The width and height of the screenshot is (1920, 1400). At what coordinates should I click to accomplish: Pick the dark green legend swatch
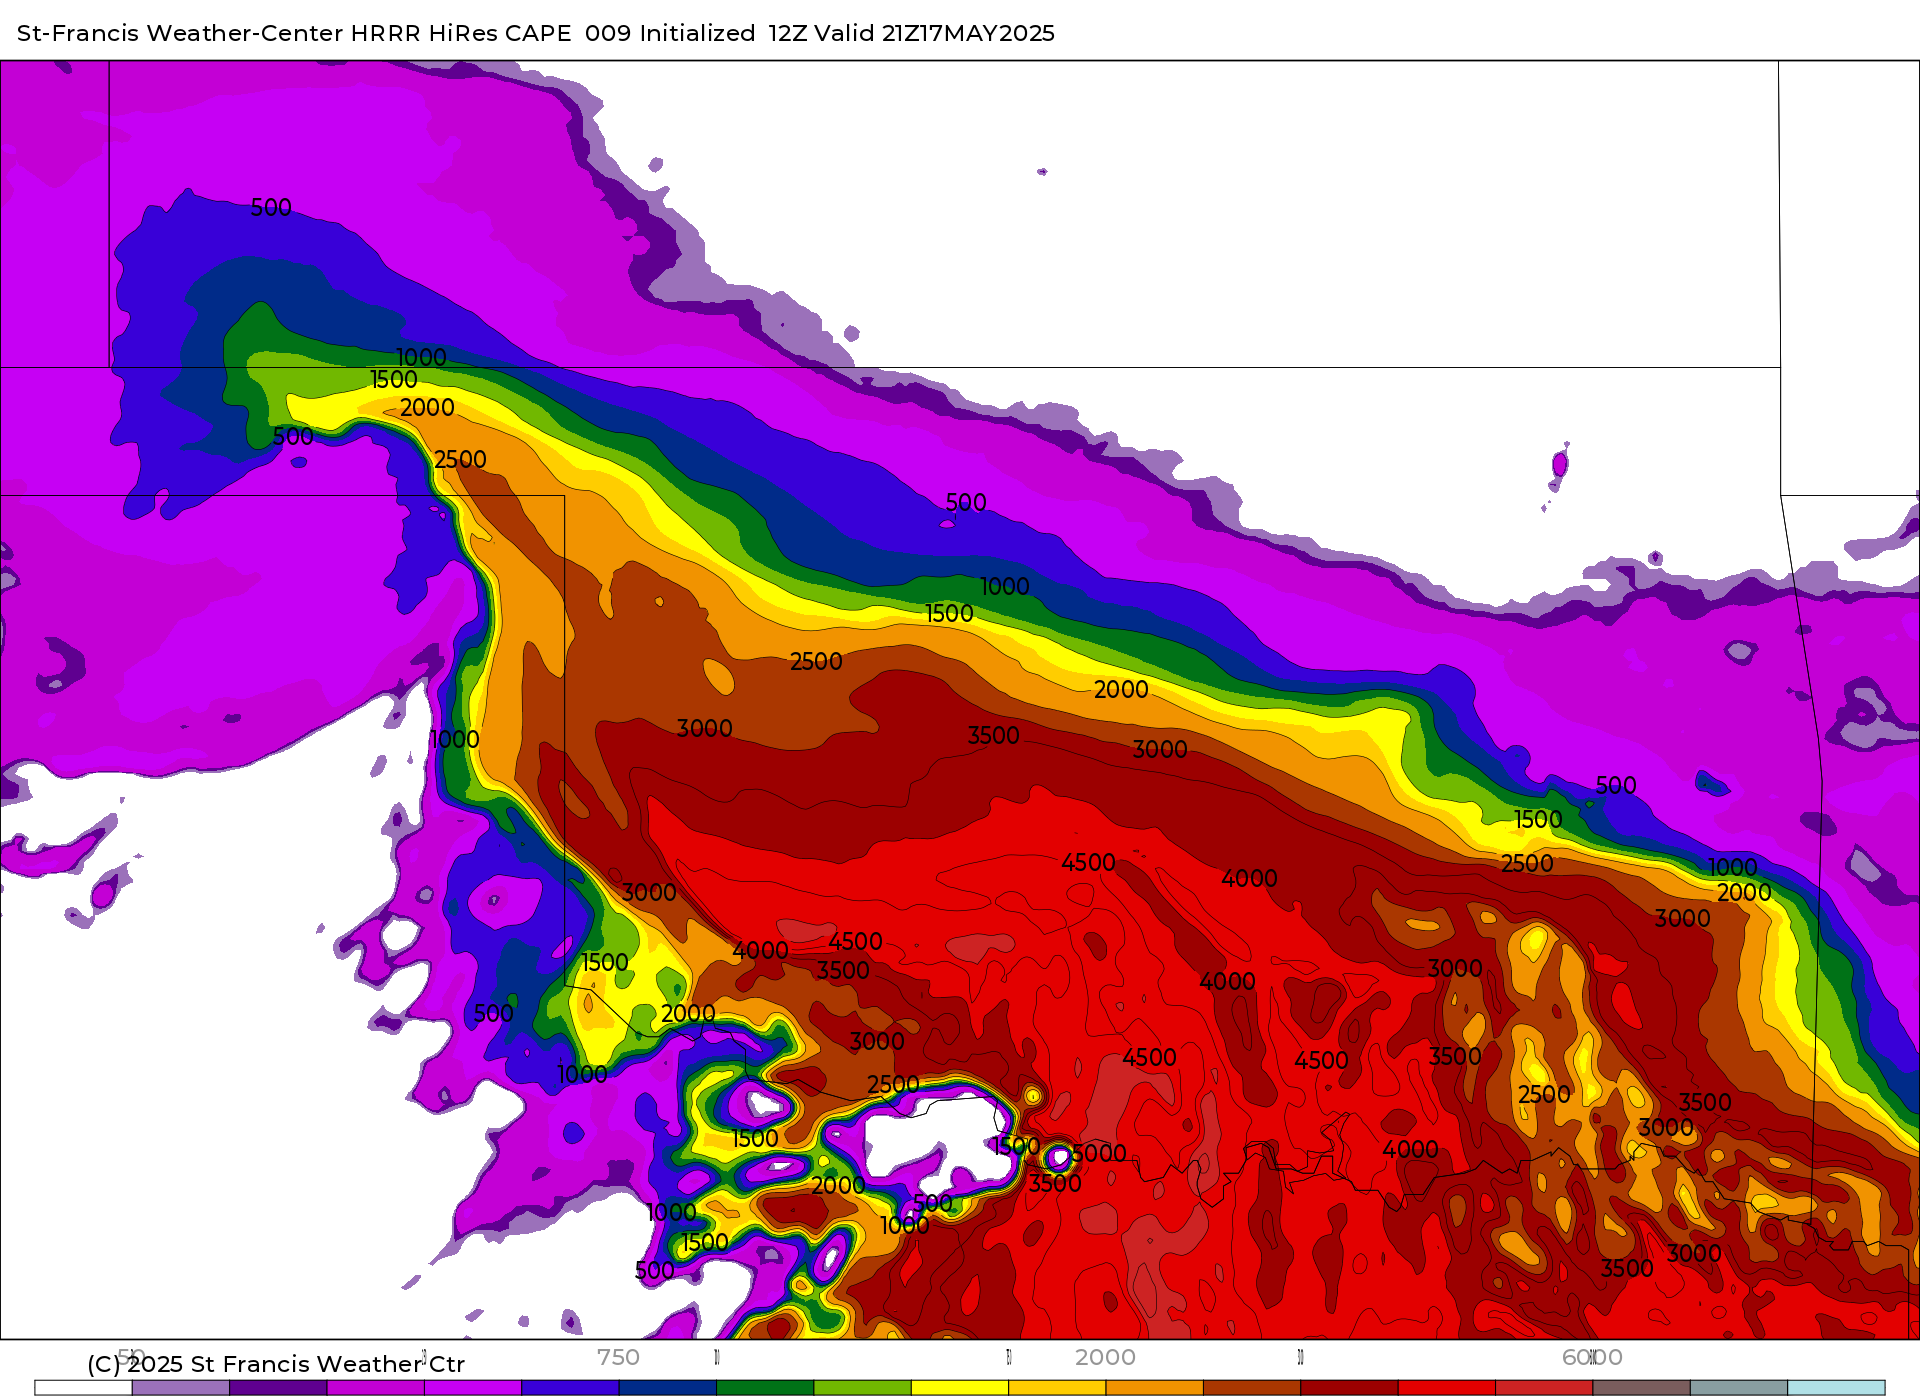point(765,1388)
